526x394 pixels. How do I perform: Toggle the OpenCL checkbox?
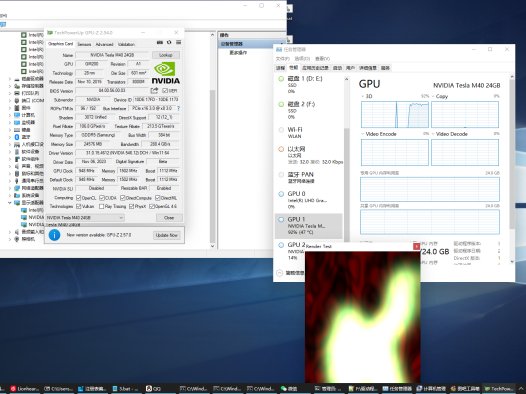[78, 198]
